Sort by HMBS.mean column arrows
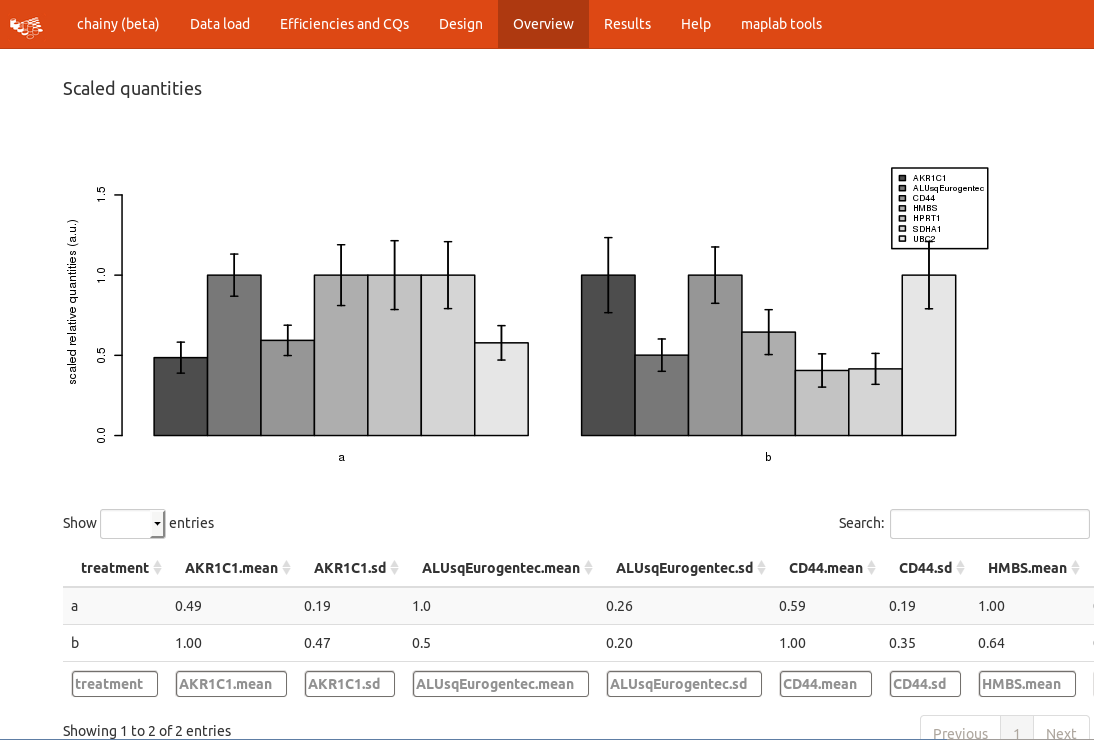This screenshot has height=740, width=1094. pyautogui.click(x=1076, y=568)
